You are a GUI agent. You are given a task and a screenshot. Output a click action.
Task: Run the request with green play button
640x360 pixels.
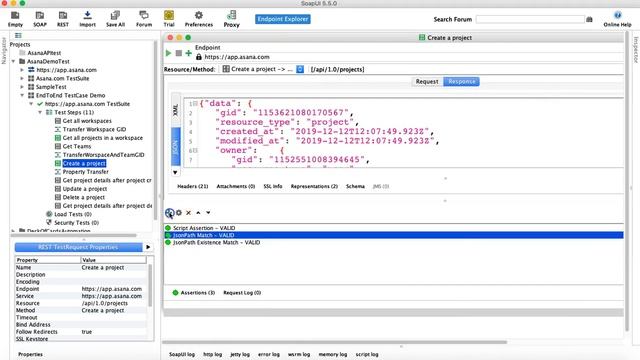[169, 53]
